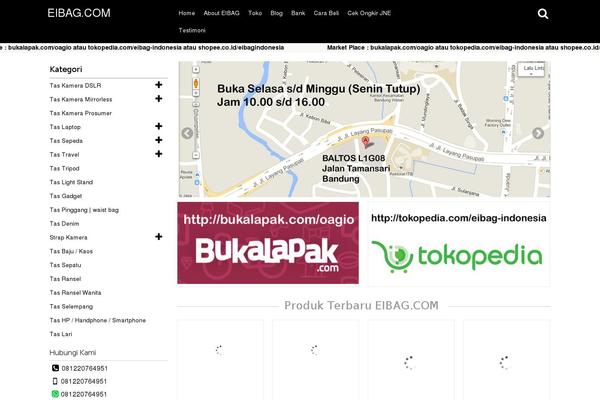Open Tas Gadget category

(65, 196)
